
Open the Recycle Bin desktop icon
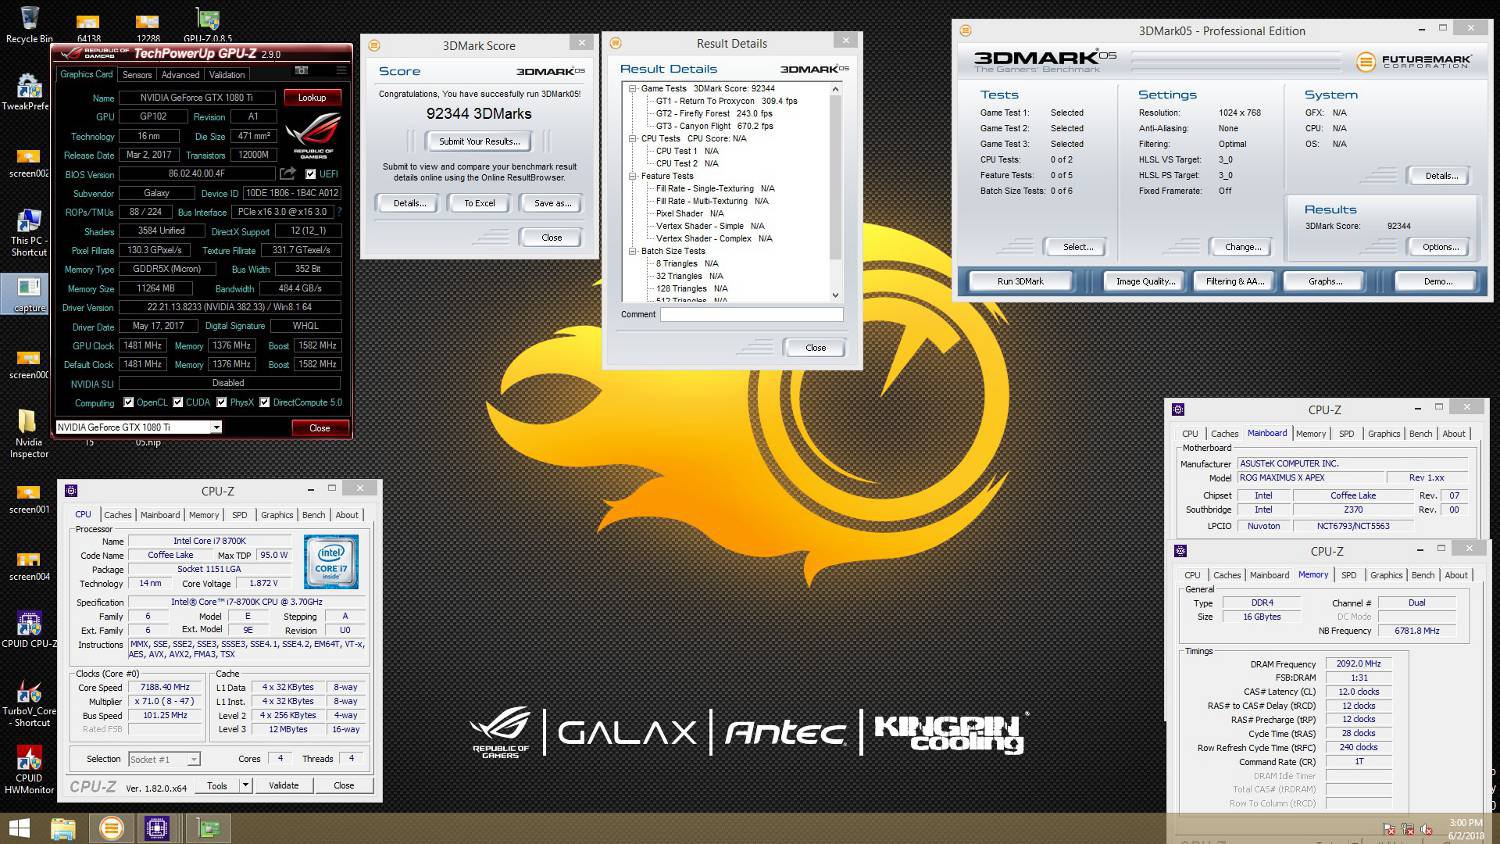pos(29,24)
